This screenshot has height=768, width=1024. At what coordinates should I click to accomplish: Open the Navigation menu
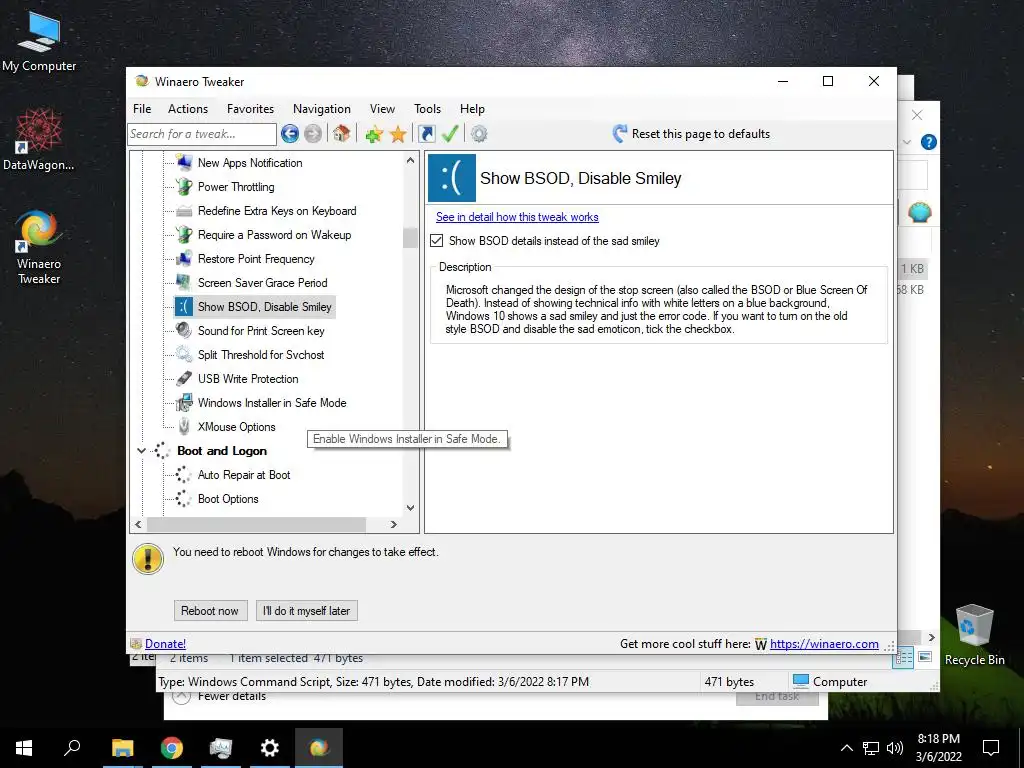click(321, 109)
